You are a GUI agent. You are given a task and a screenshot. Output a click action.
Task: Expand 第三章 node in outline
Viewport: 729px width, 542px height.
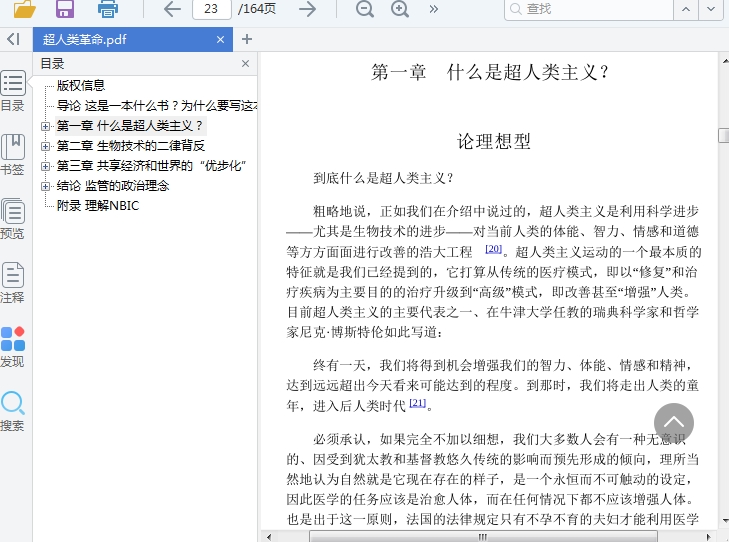click(45, 166)
